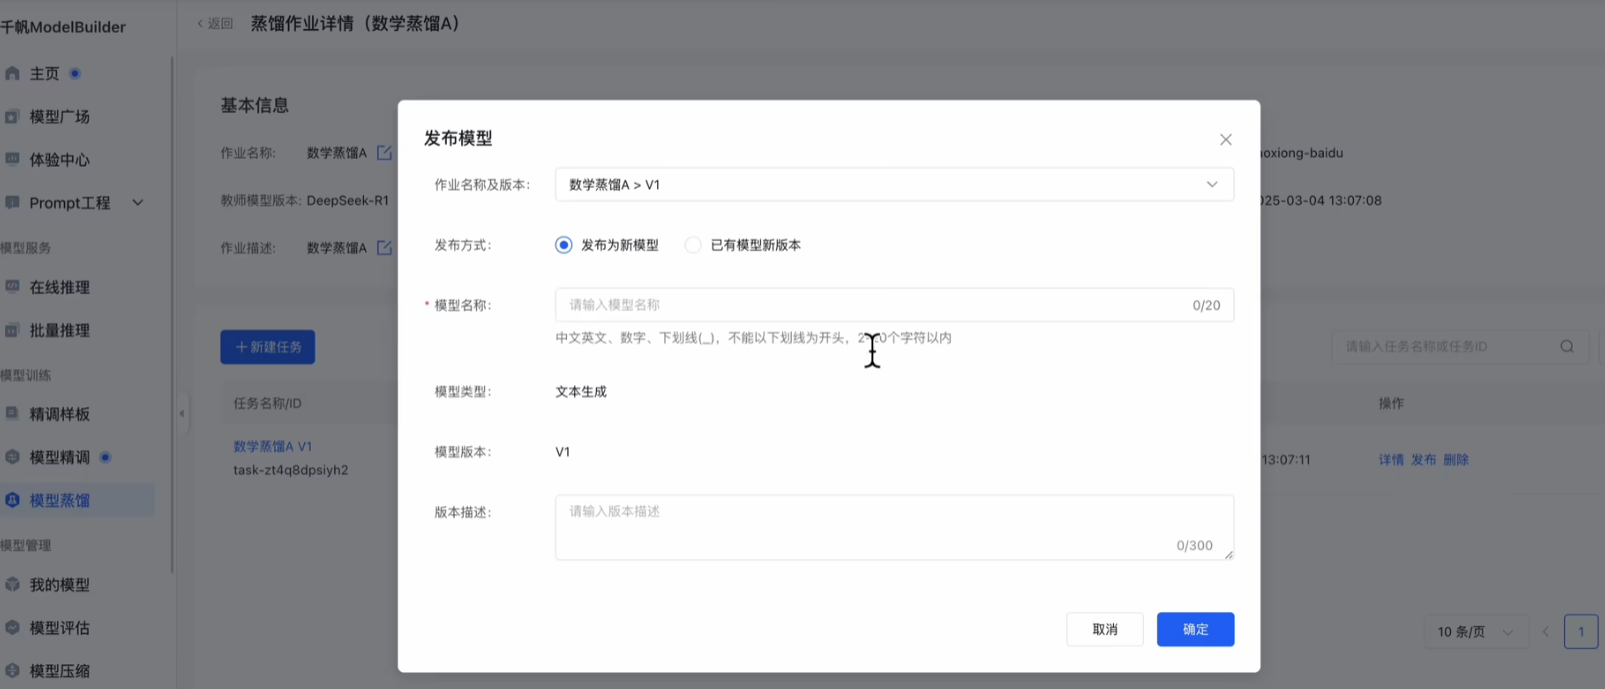Click the 体验中心 sidebar icon
Screen dimensions: 1605x689
12,159
